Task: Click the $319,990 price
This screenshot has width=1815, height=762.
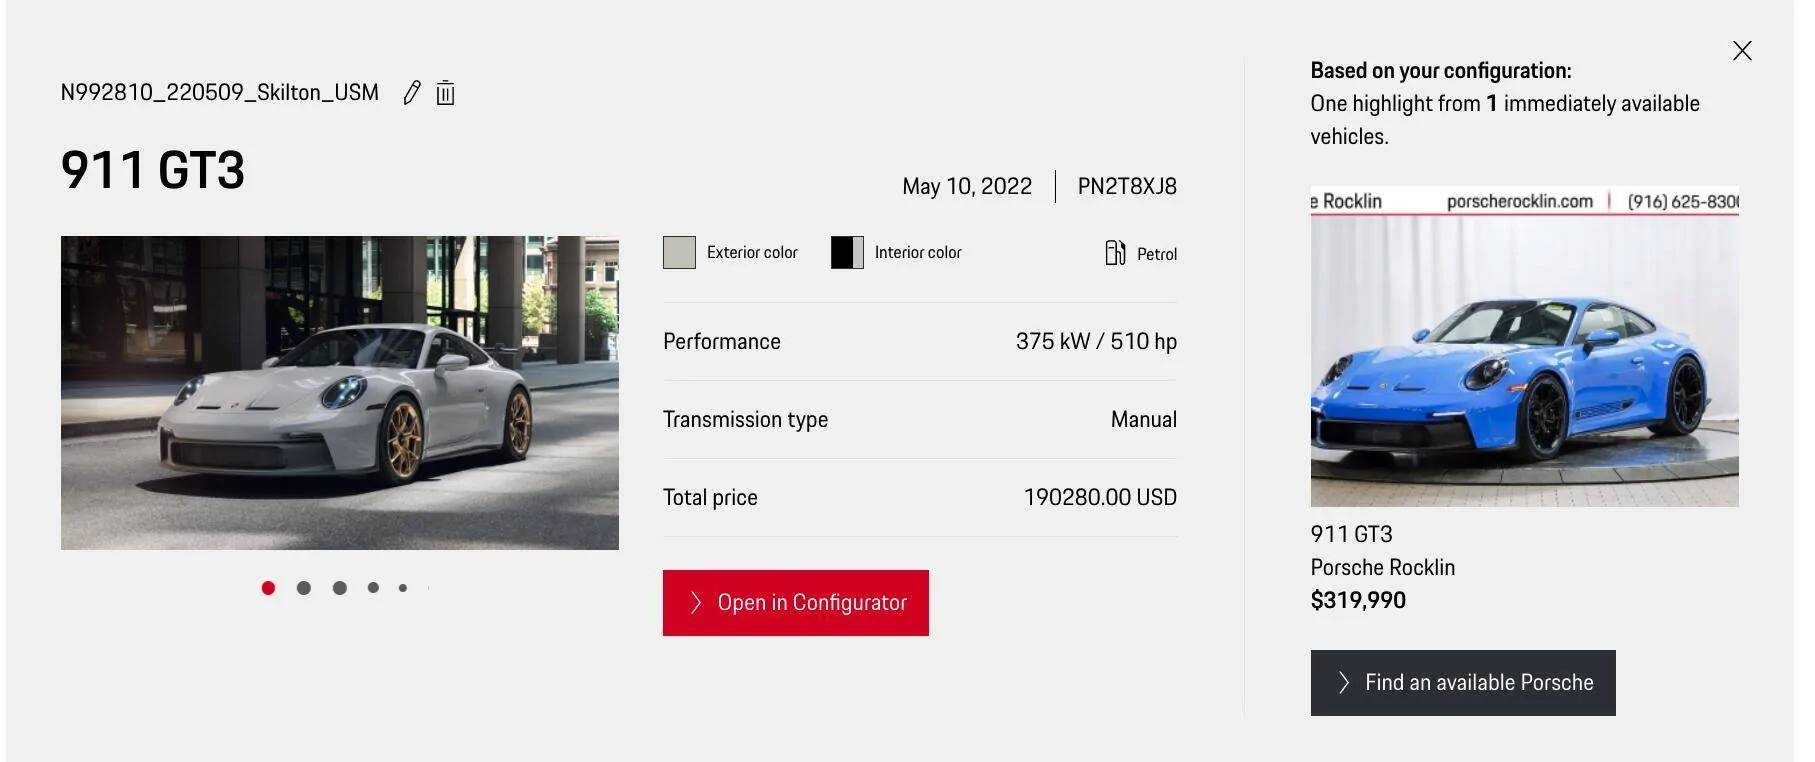Action: point(1358,601)
